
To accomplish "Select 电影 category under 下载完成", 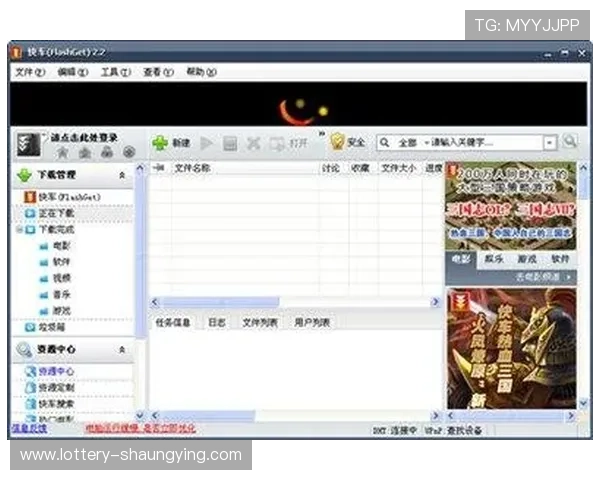I will [x=62, y=246].
